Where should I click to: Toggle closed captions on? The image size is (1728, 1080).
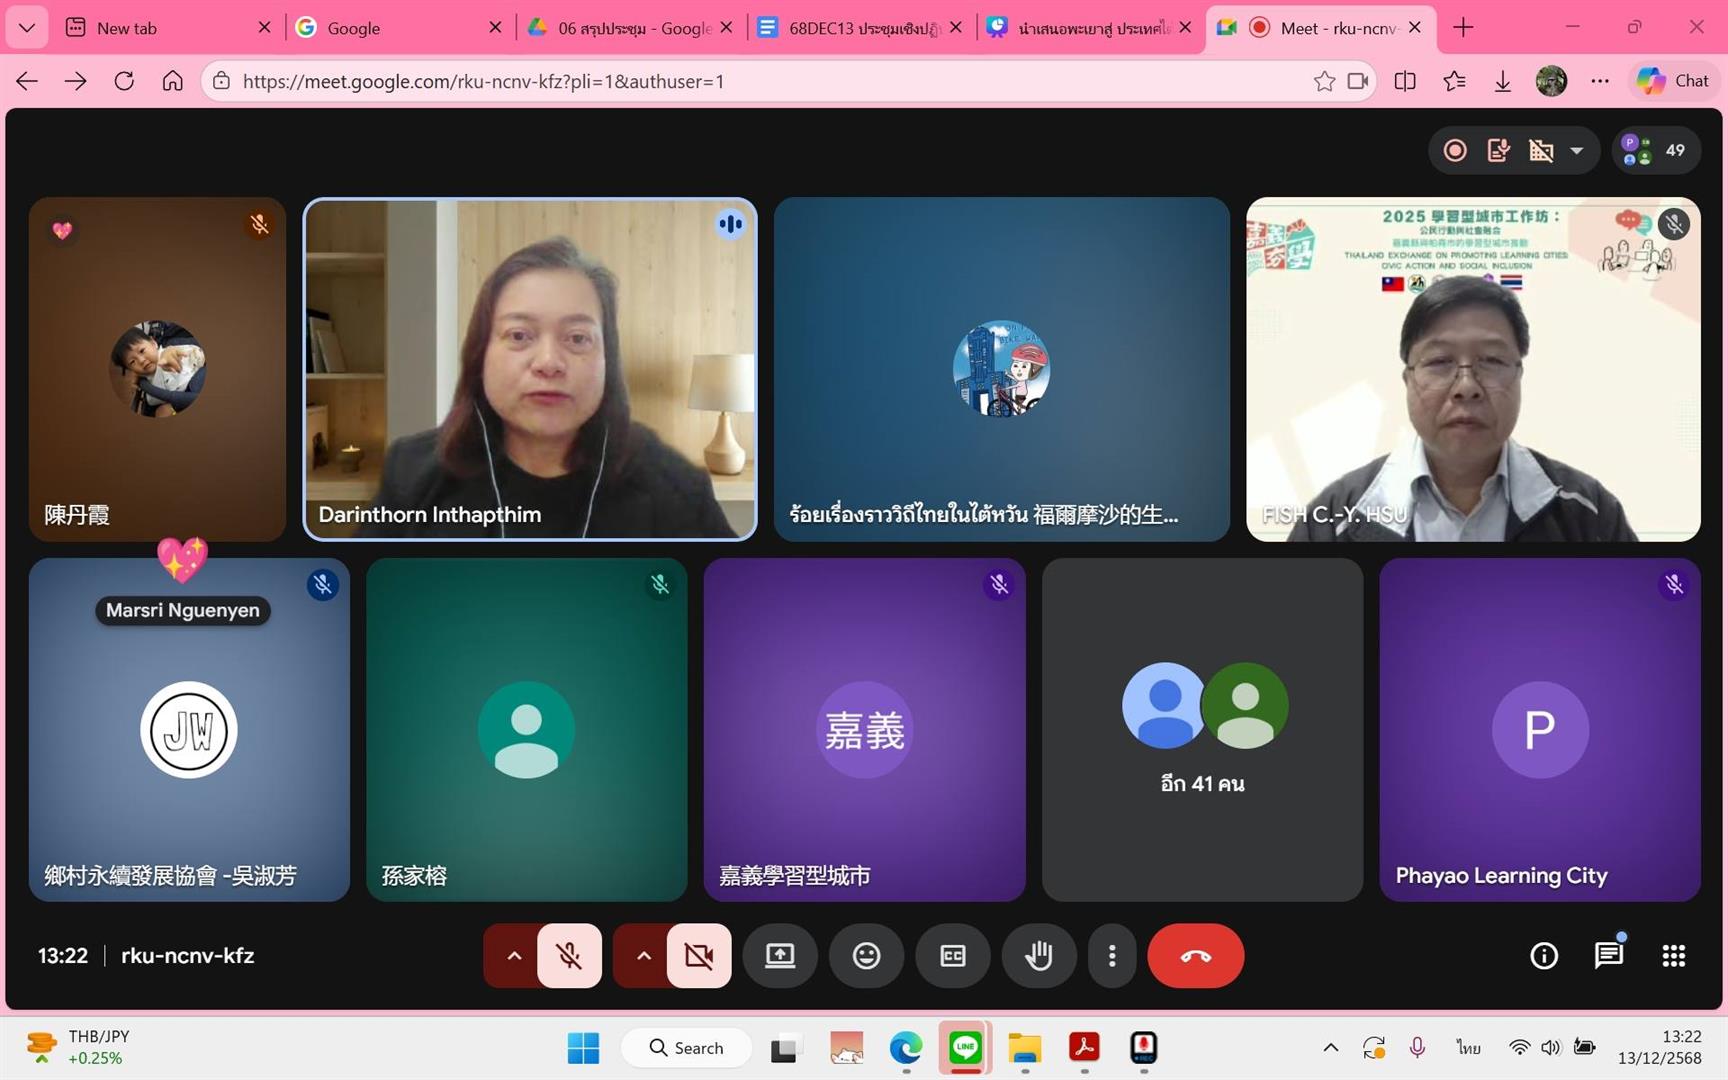953,956
